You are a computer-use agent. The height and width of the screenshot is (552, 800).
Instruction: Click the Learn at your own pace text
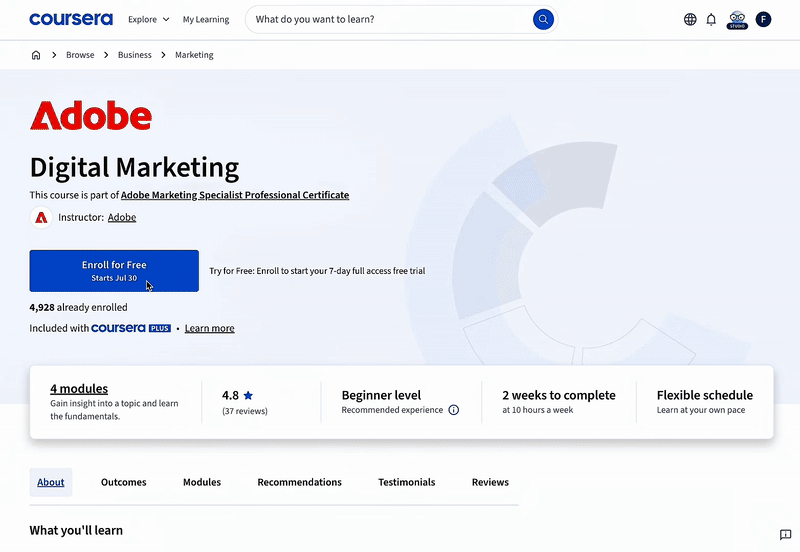(x=701, y=410)
